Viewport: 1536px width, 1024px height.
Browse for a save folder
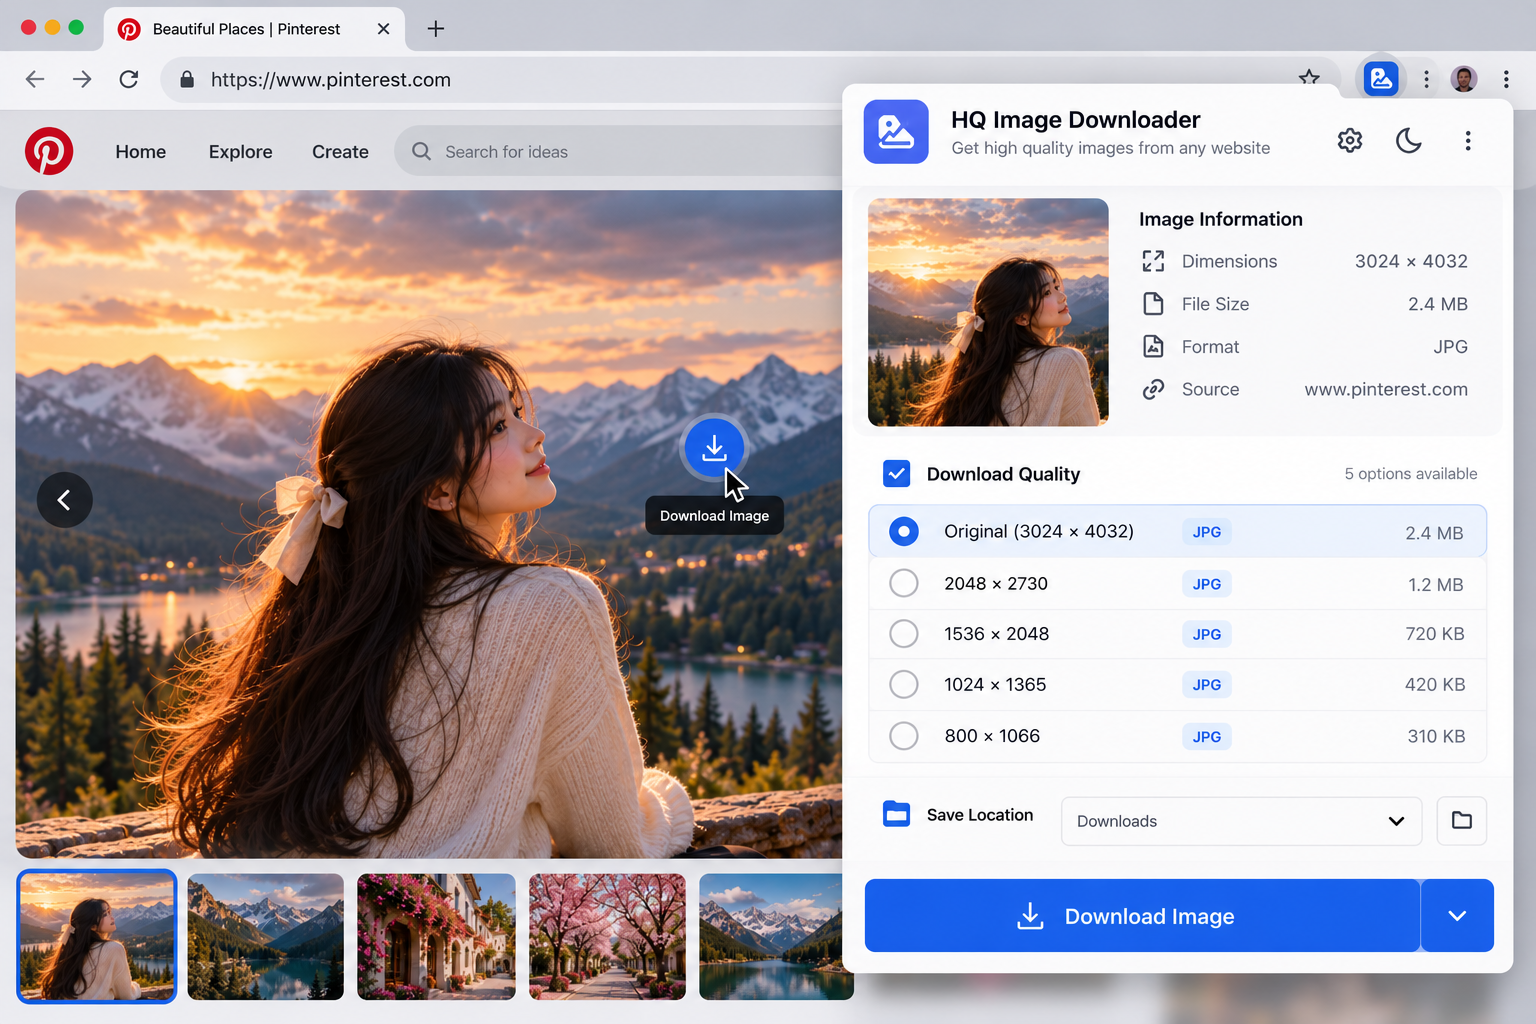(x=1462, y=821)
